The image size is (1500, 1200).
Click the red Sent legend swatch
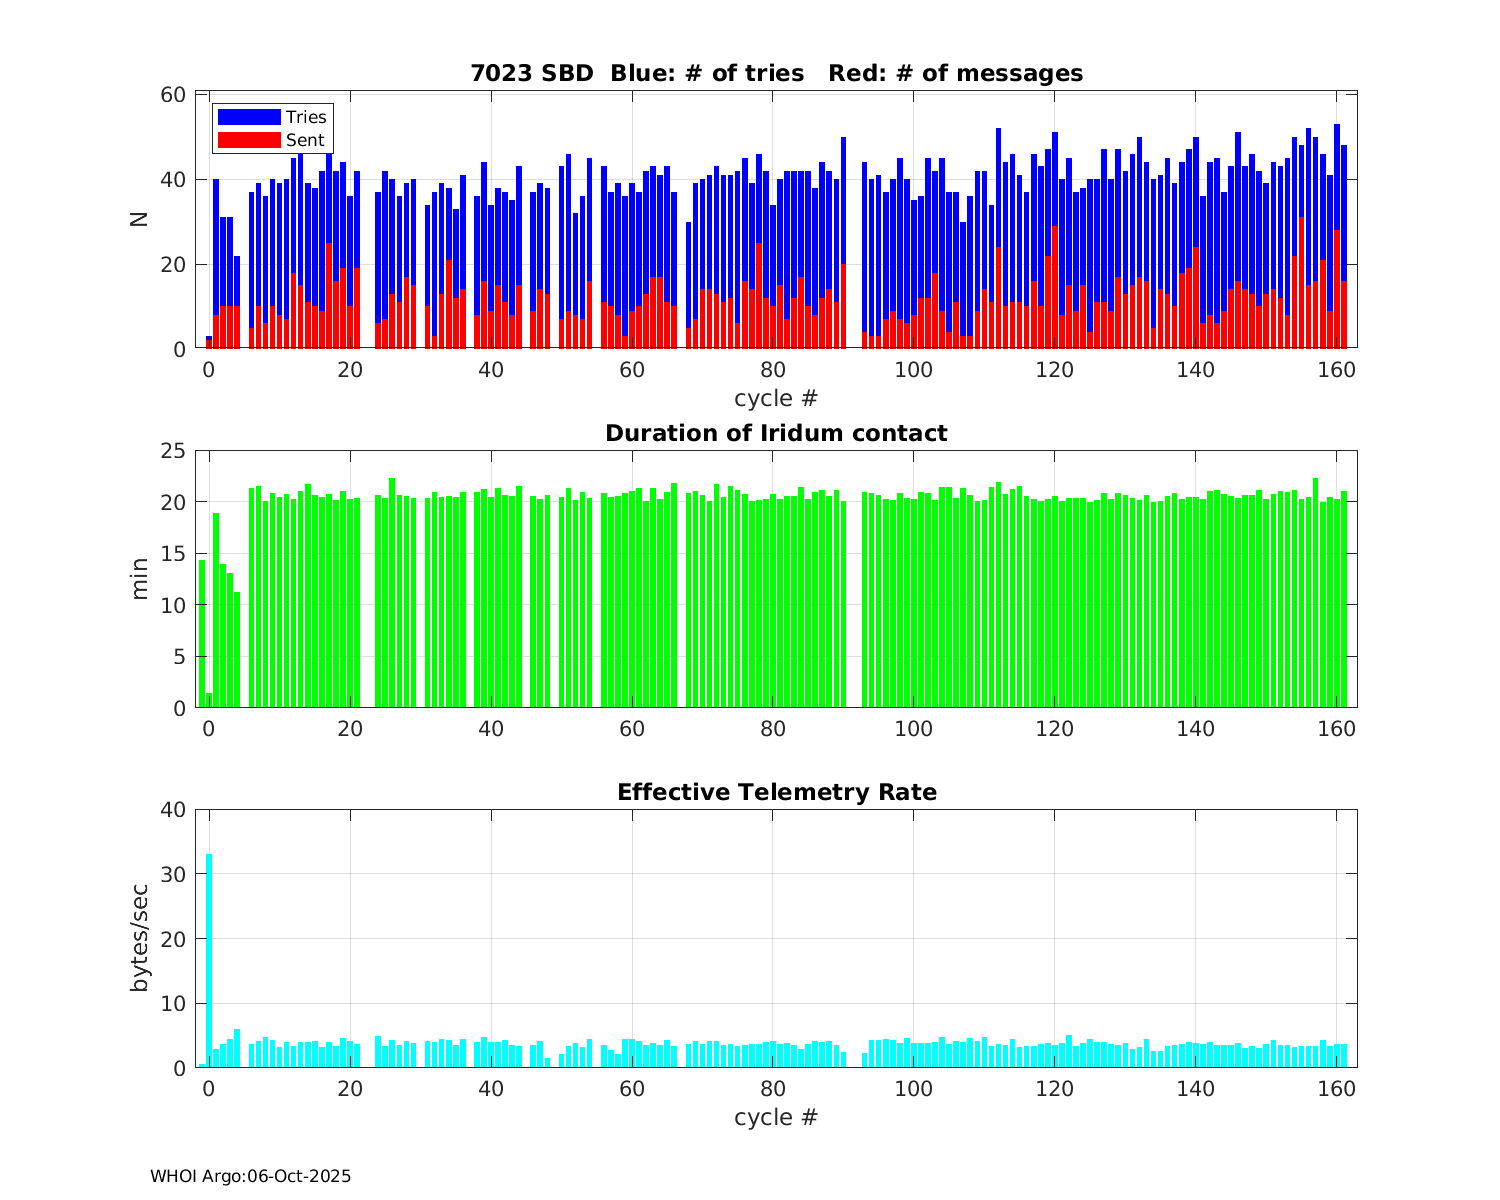click(x=249, y=141)
